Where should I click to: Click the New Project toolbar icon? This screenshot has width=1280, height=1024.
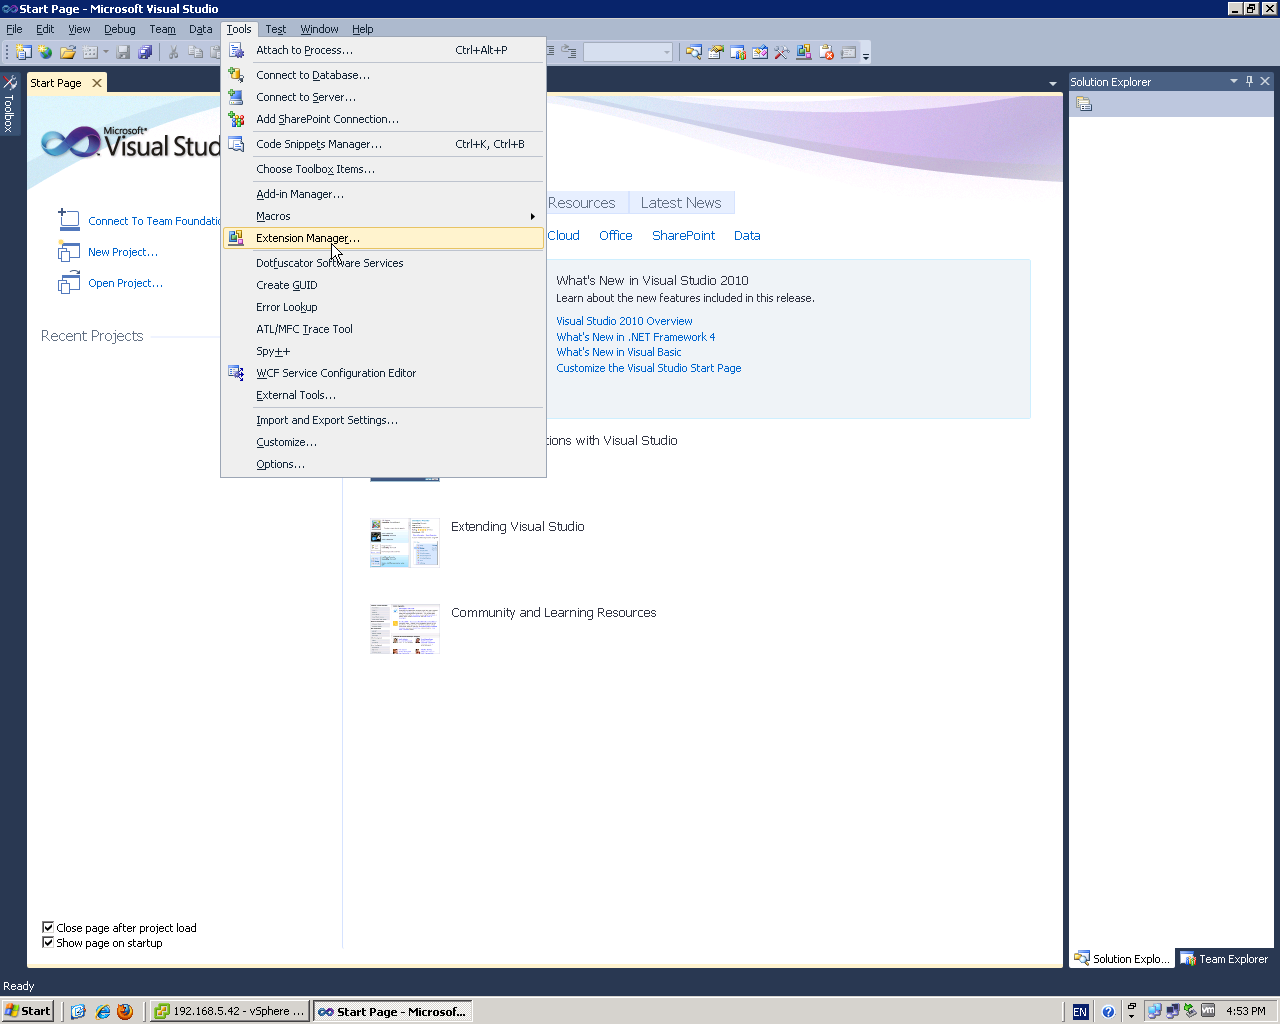[x=23, y=52]
